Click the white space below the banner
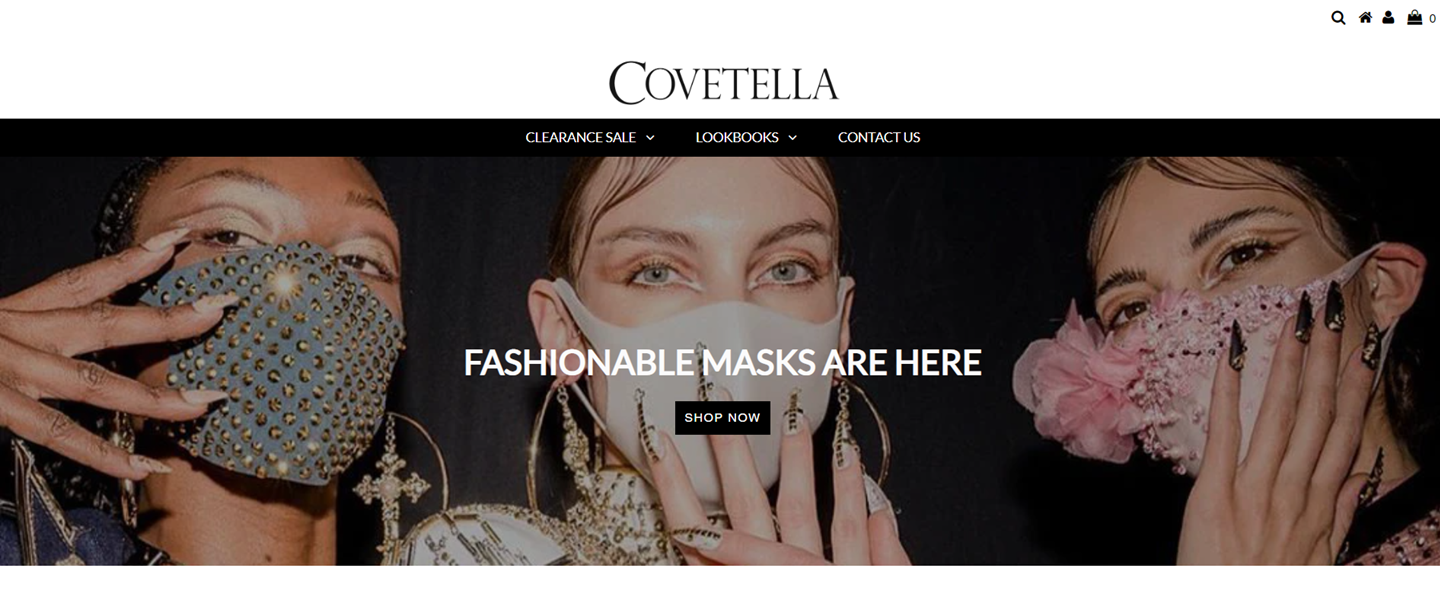 coord(720,587)
